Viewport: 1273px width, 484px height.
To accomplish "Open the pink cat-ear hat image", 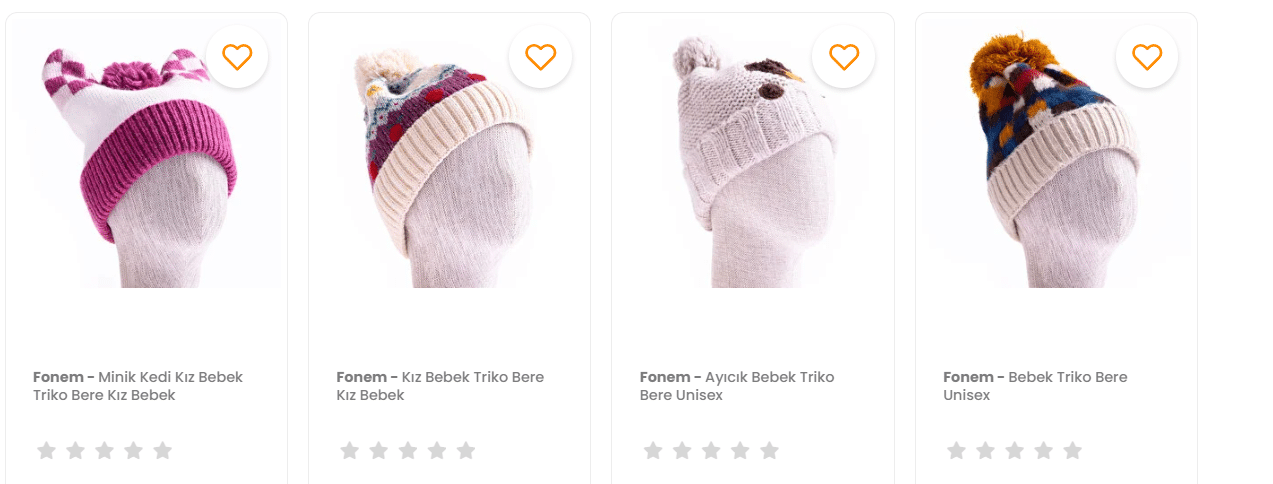I will (146, 154).
